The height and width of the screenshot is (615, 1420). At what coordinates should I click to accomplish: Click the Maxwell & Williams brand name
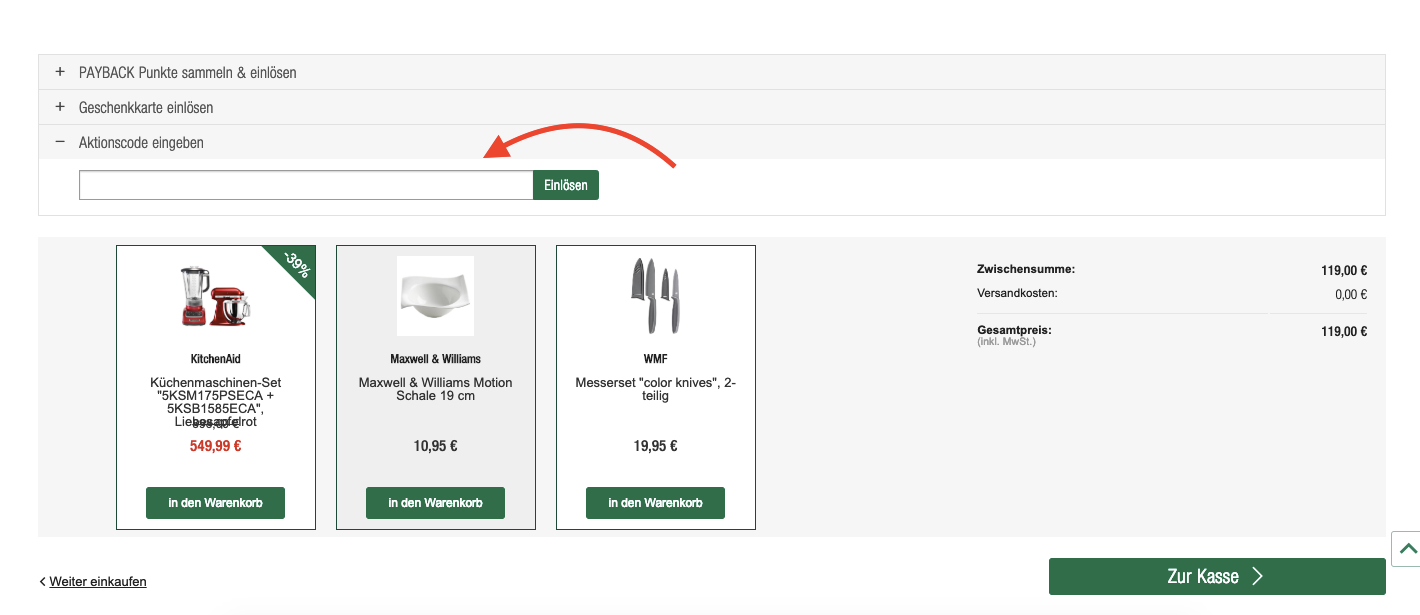(x=435, y=359)
